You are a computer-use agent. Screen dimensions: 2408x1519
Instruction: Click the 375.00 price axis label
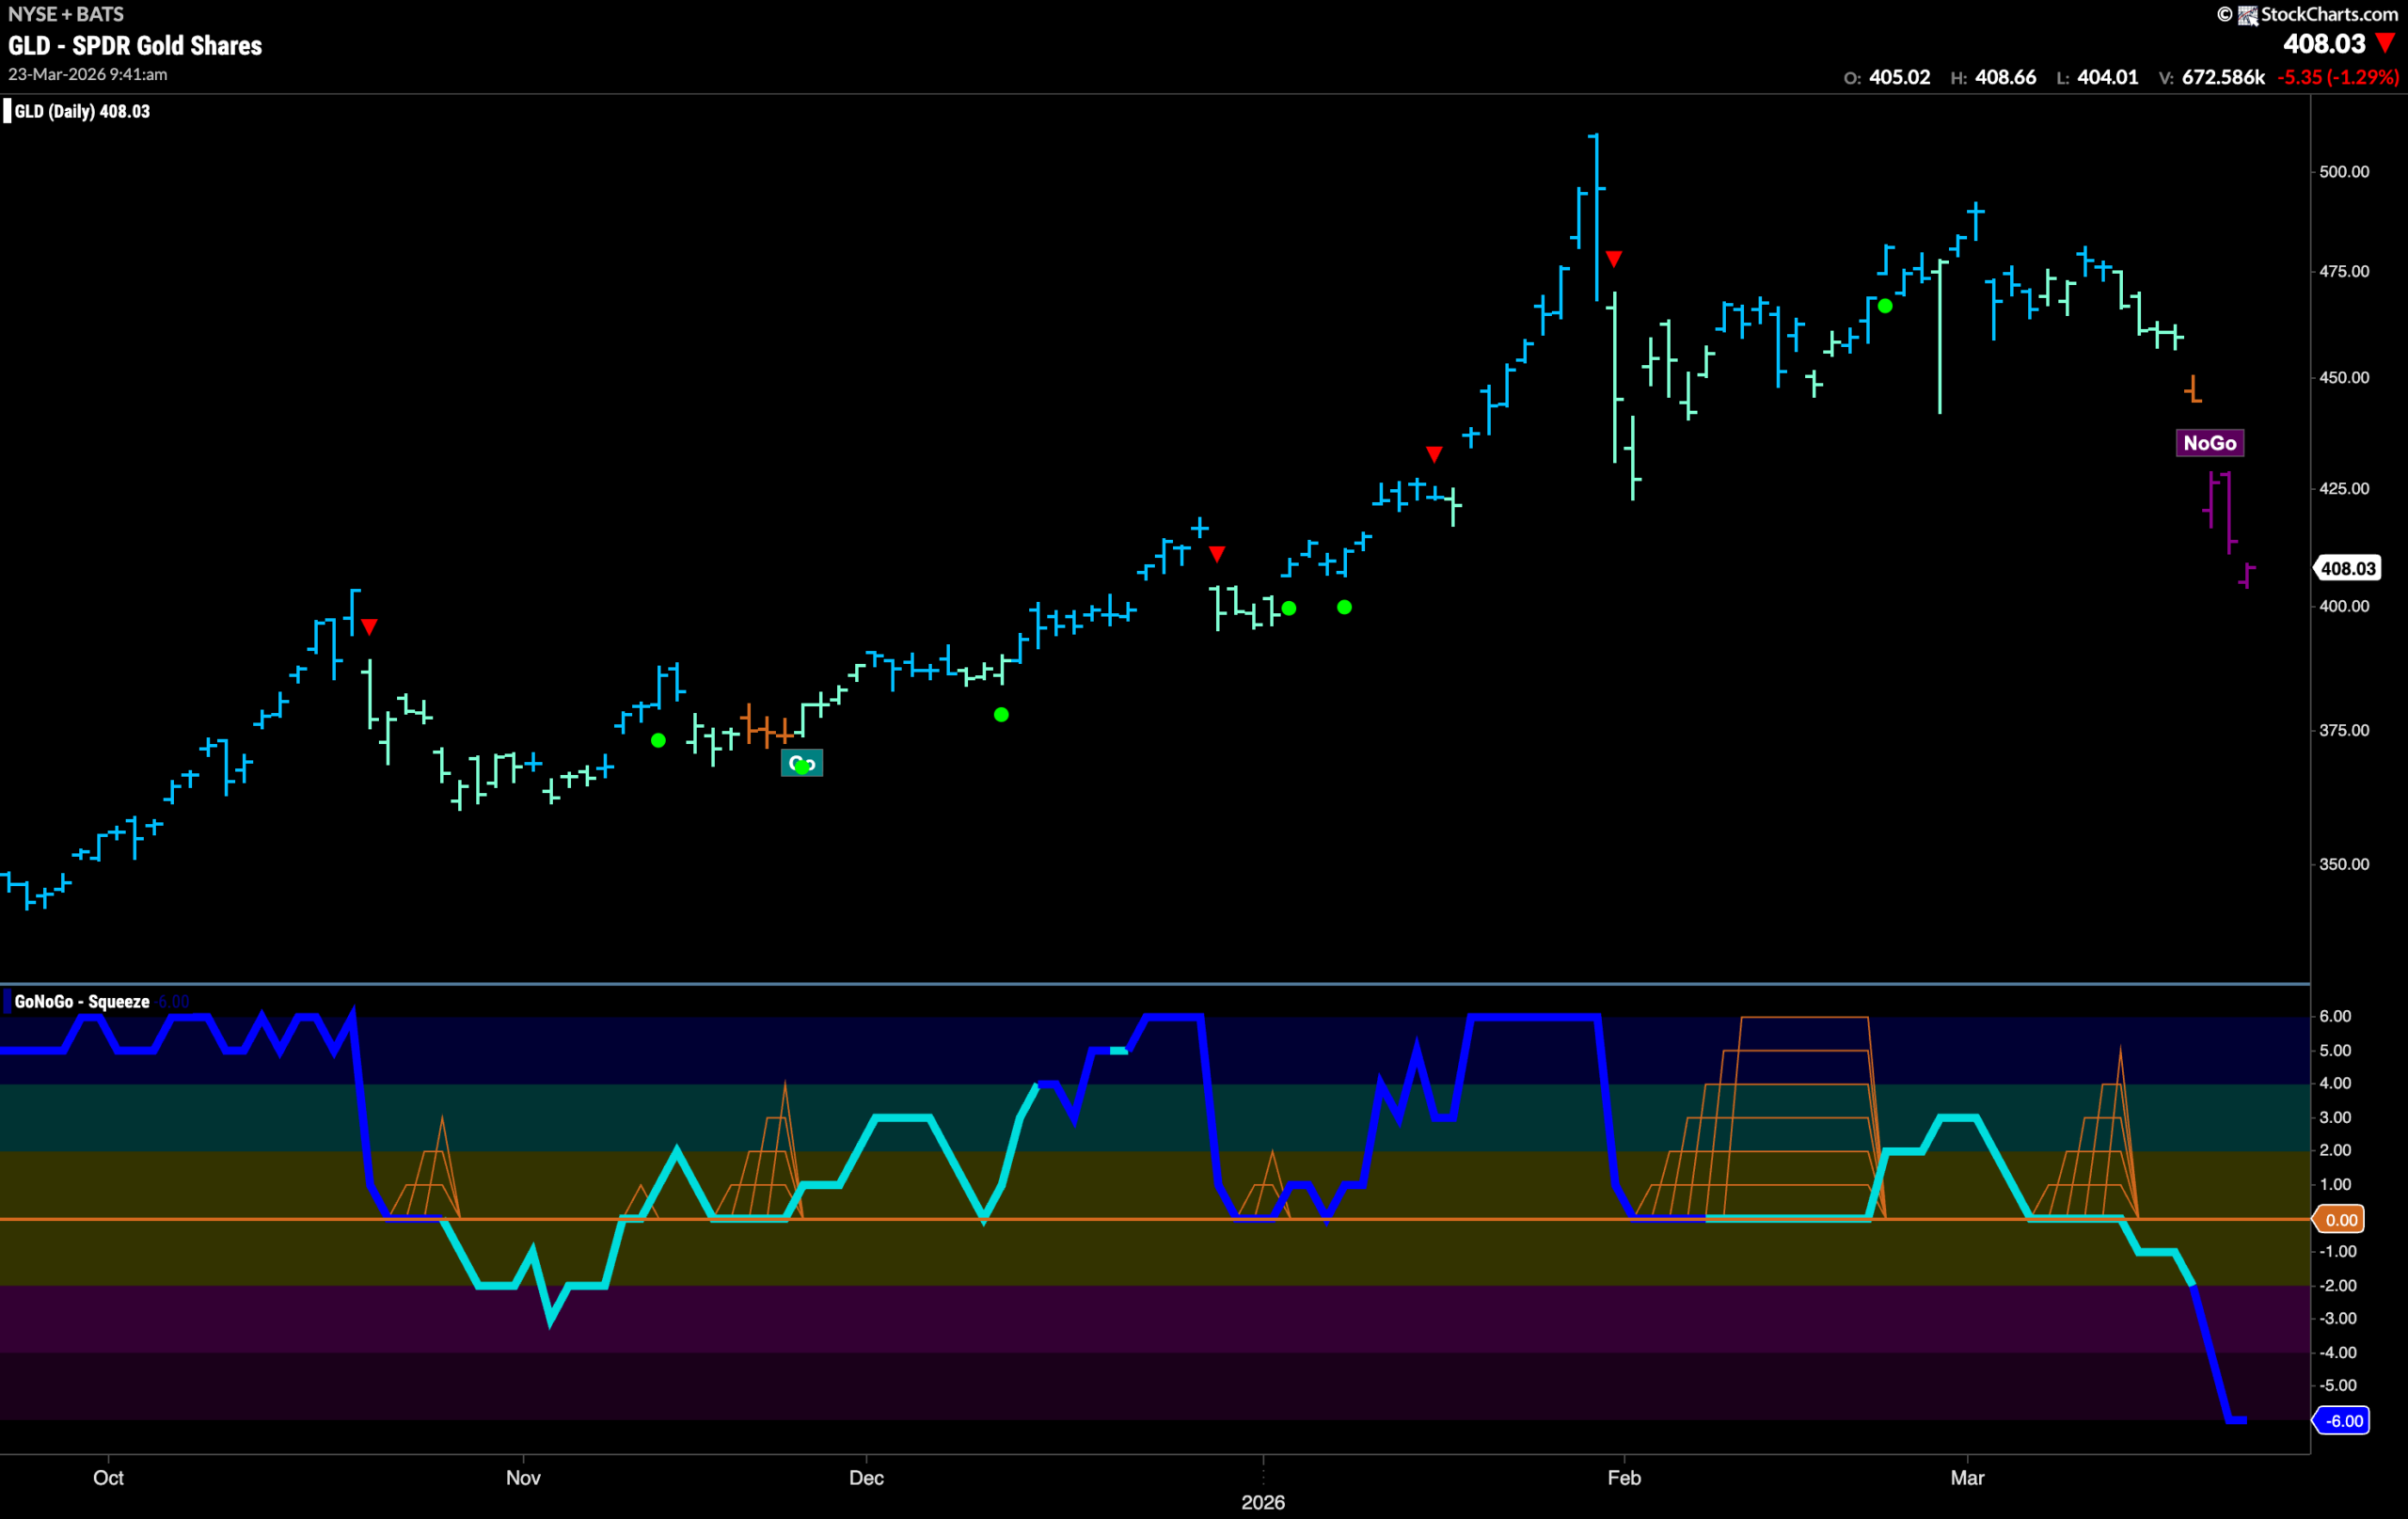coord(2344,730)
